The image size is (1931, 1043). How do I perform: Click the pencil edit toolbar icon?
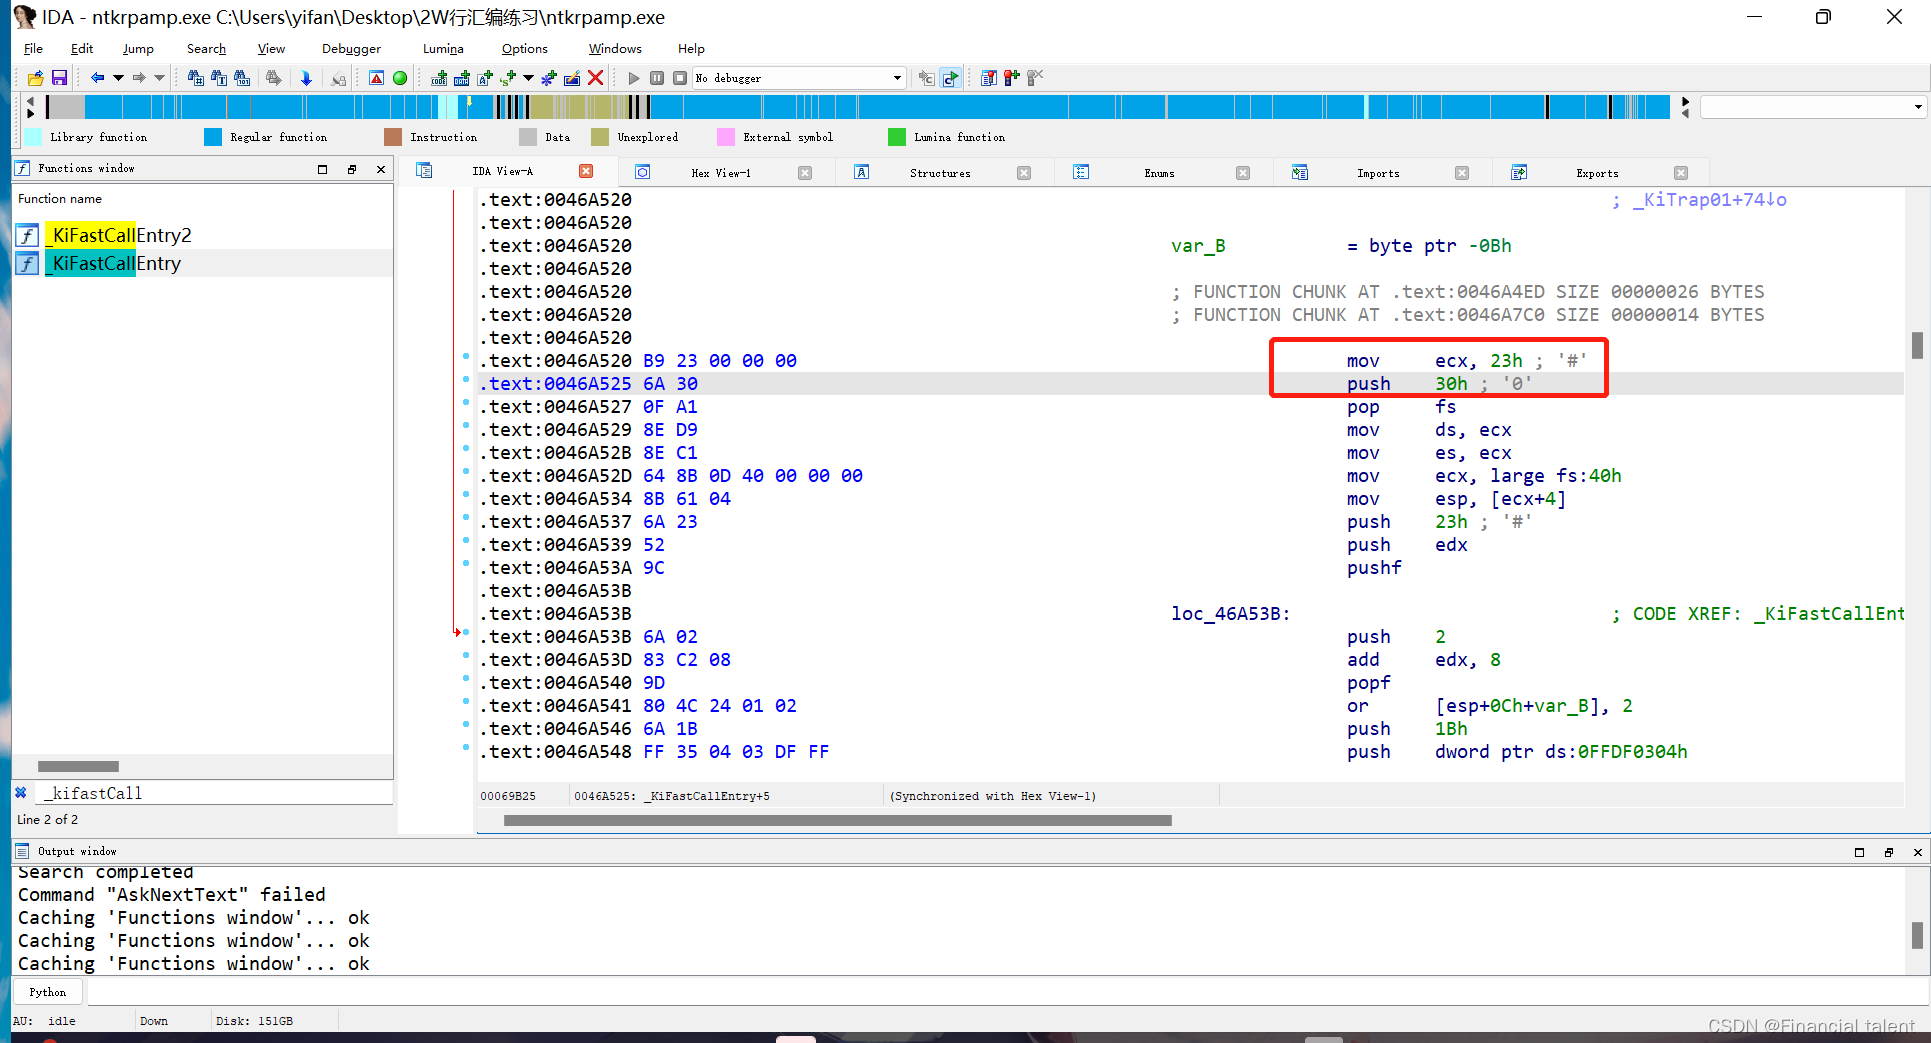572,78
